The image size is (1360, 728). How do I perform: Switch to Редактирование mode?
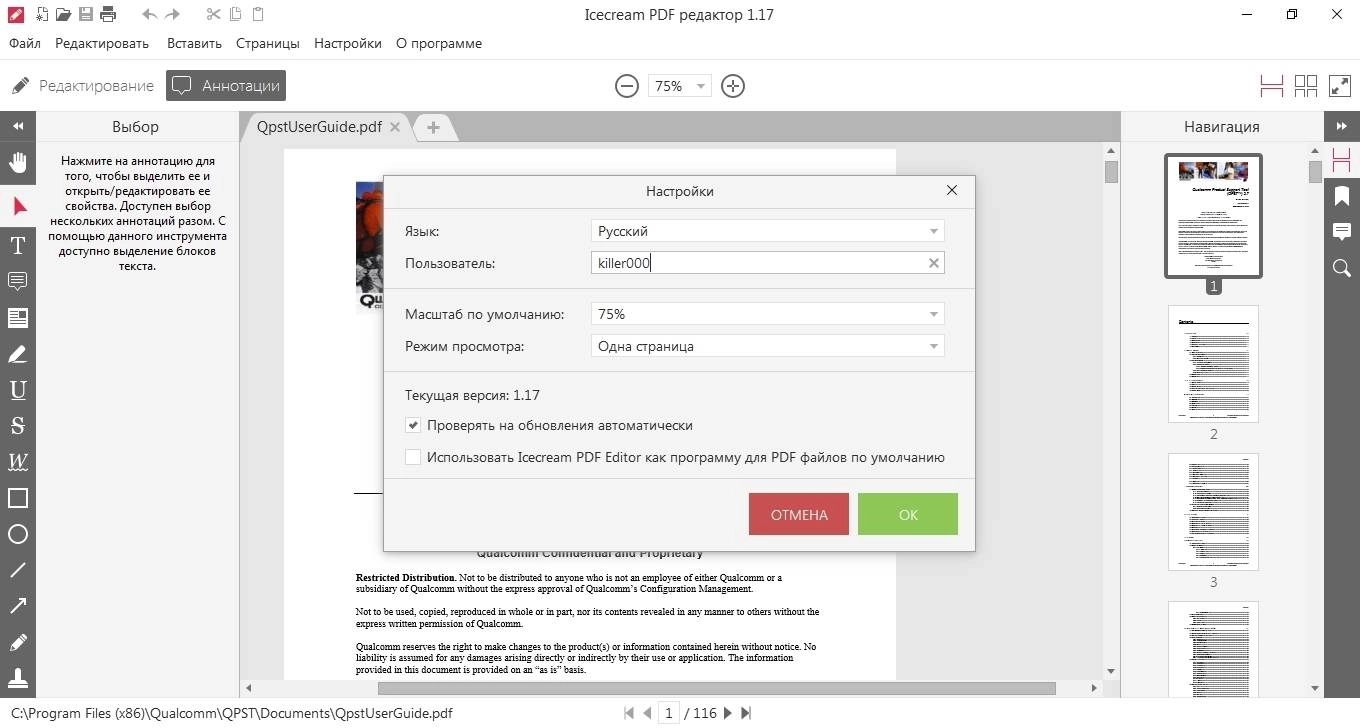click(83, 86)
